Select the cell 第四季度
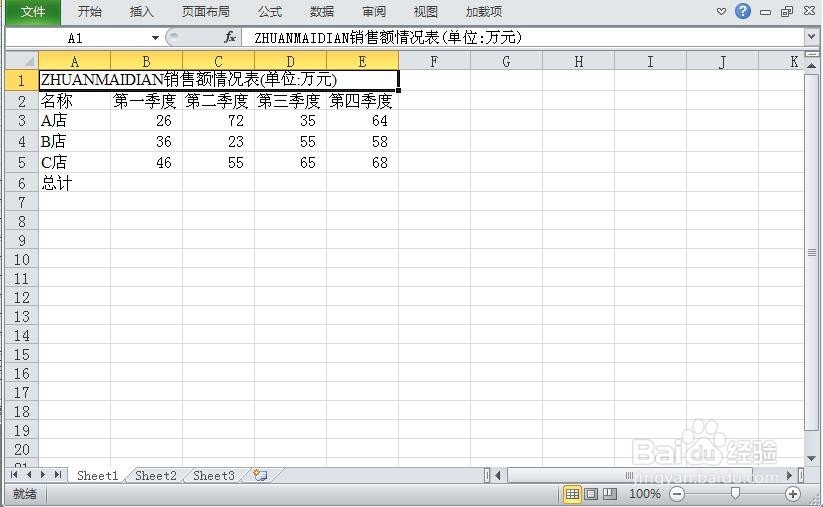 pyautogui.click(x=362, y=100)
